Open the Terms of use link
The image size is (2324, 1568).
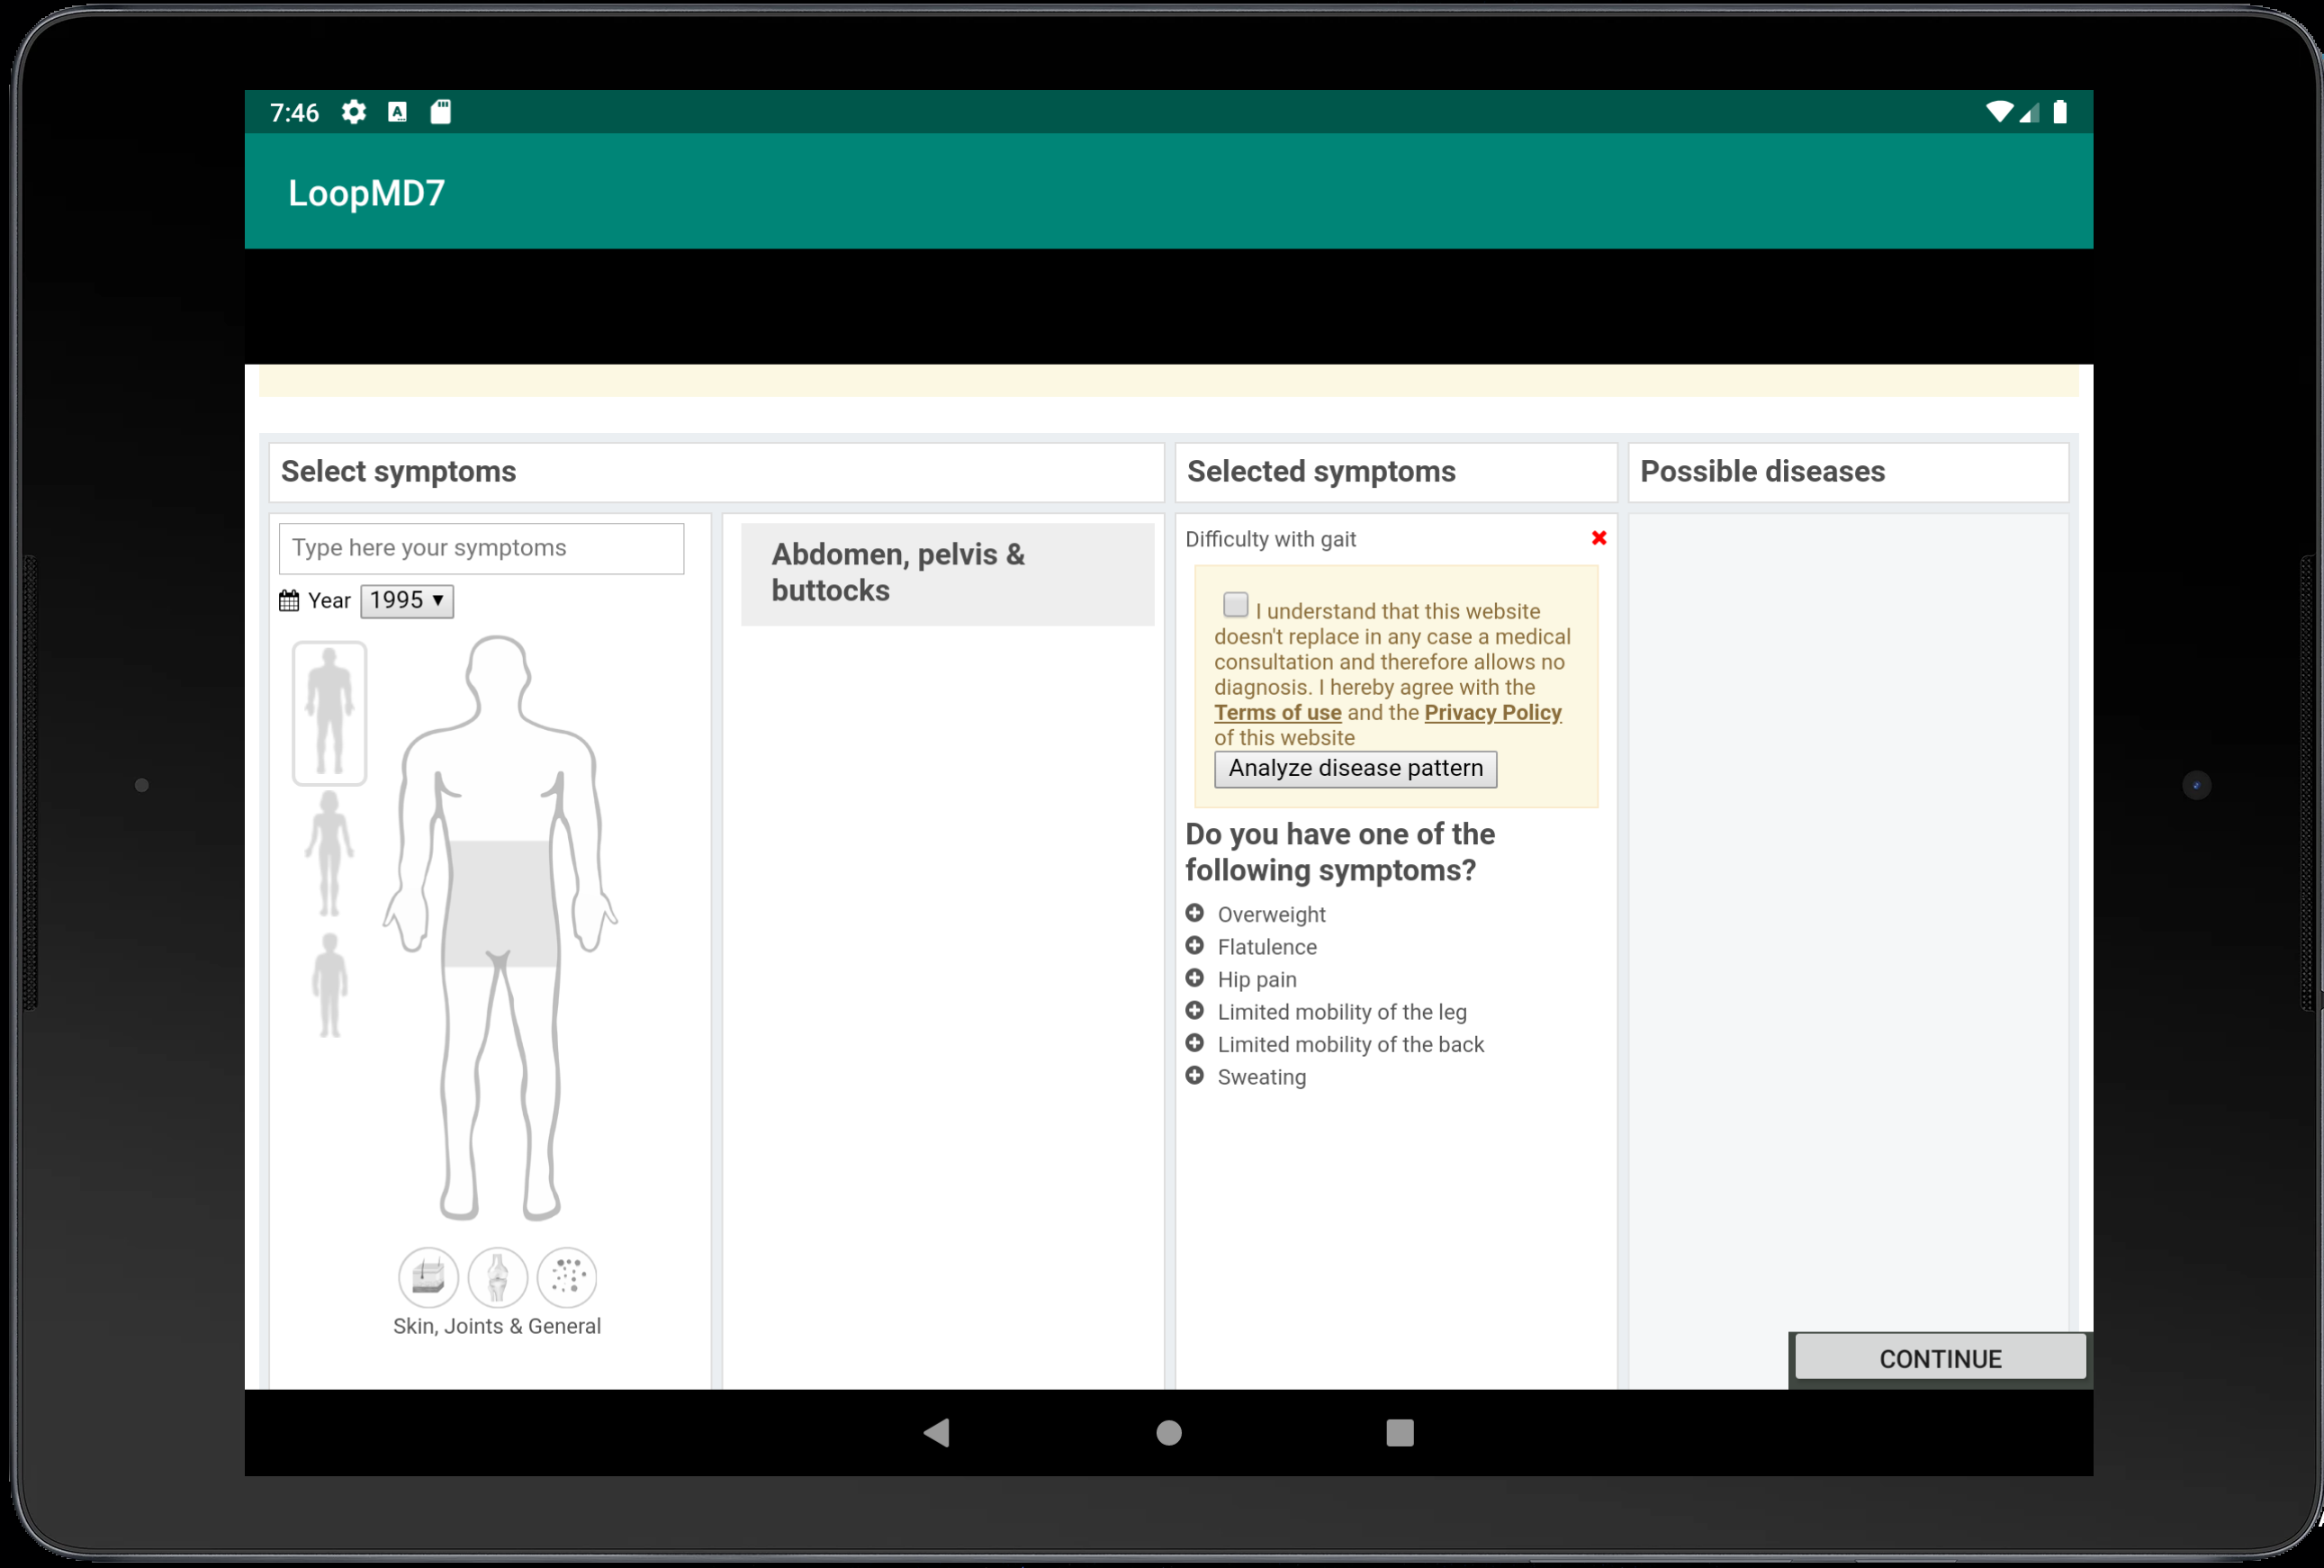(x=1277, y=713)
